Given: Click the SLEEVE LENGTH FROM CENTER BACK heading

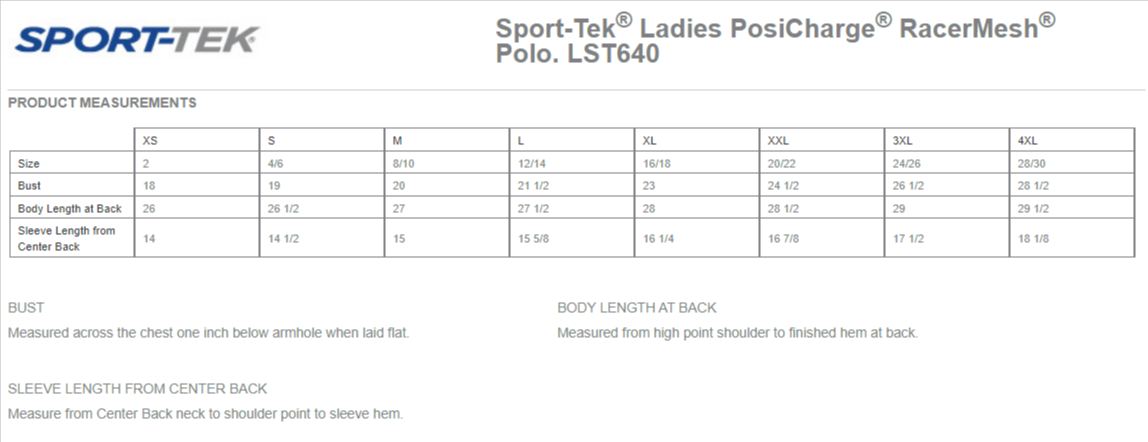Looking at the screenshot, I should click(x=138, y=388).
